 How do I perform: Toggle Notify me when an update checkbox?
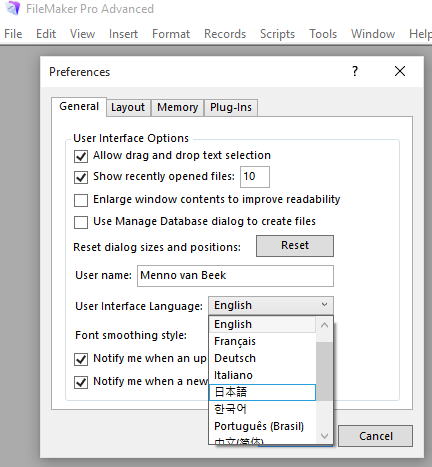[81, 359]
